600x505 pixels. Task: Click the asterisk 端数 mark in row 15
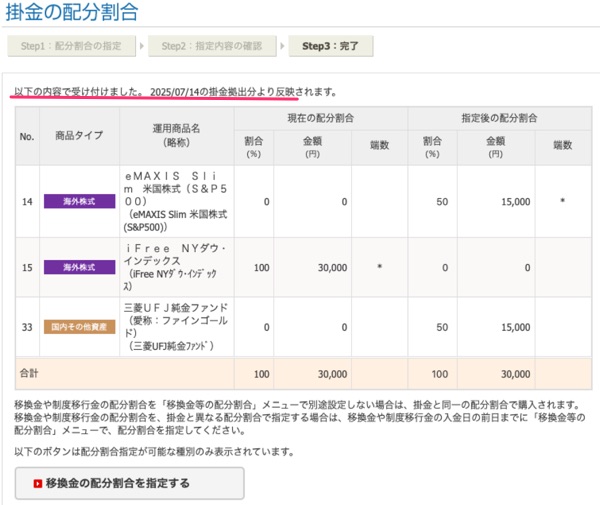[x=380, y=267]
